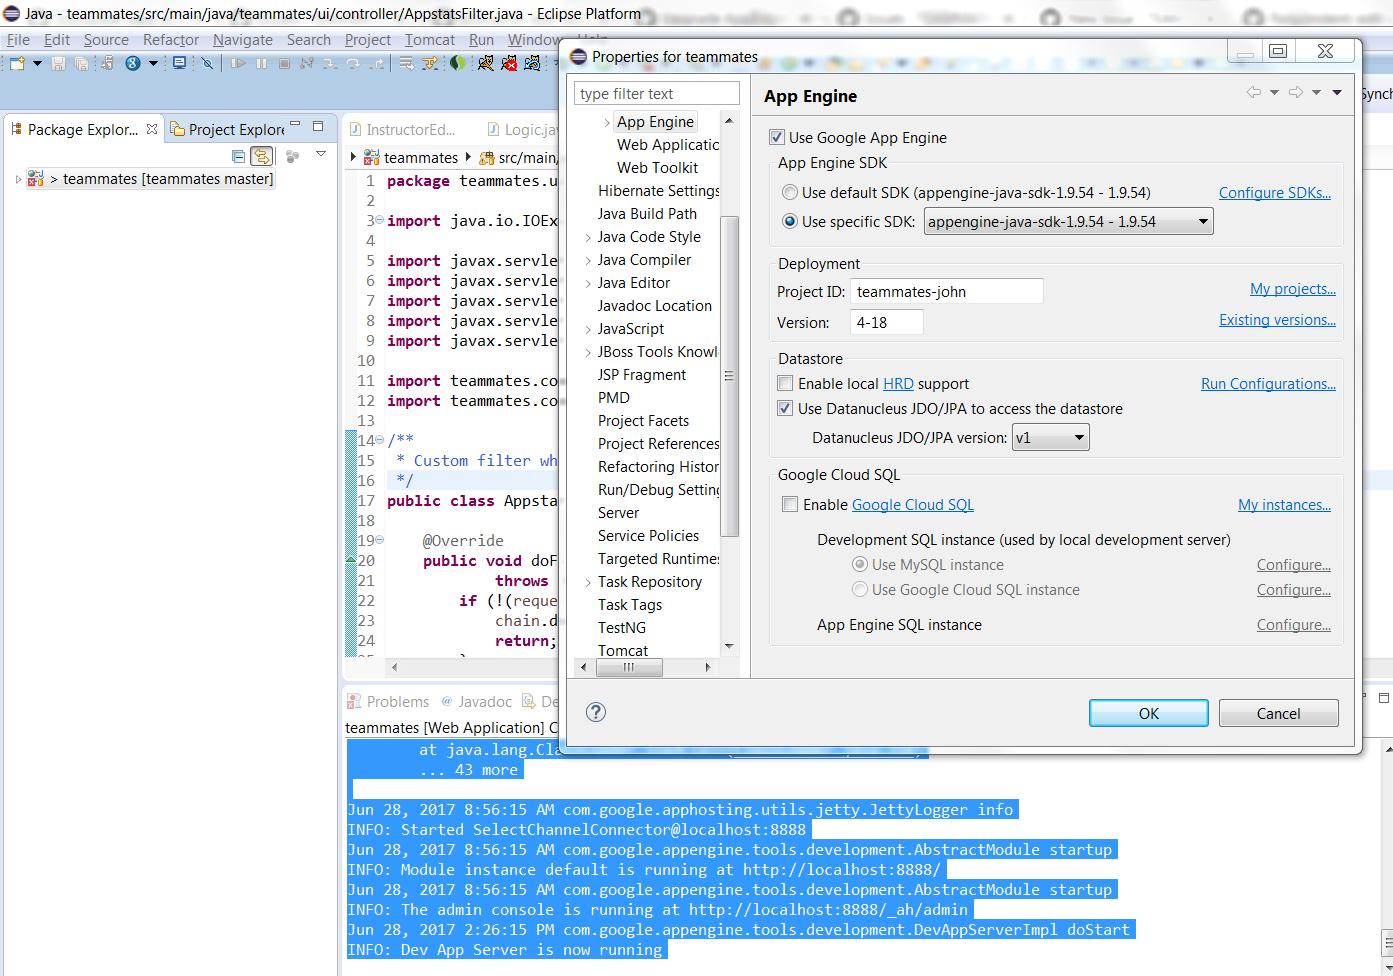
Task: Maximize the Package Explorer panel
Action: tap(318, 126)
